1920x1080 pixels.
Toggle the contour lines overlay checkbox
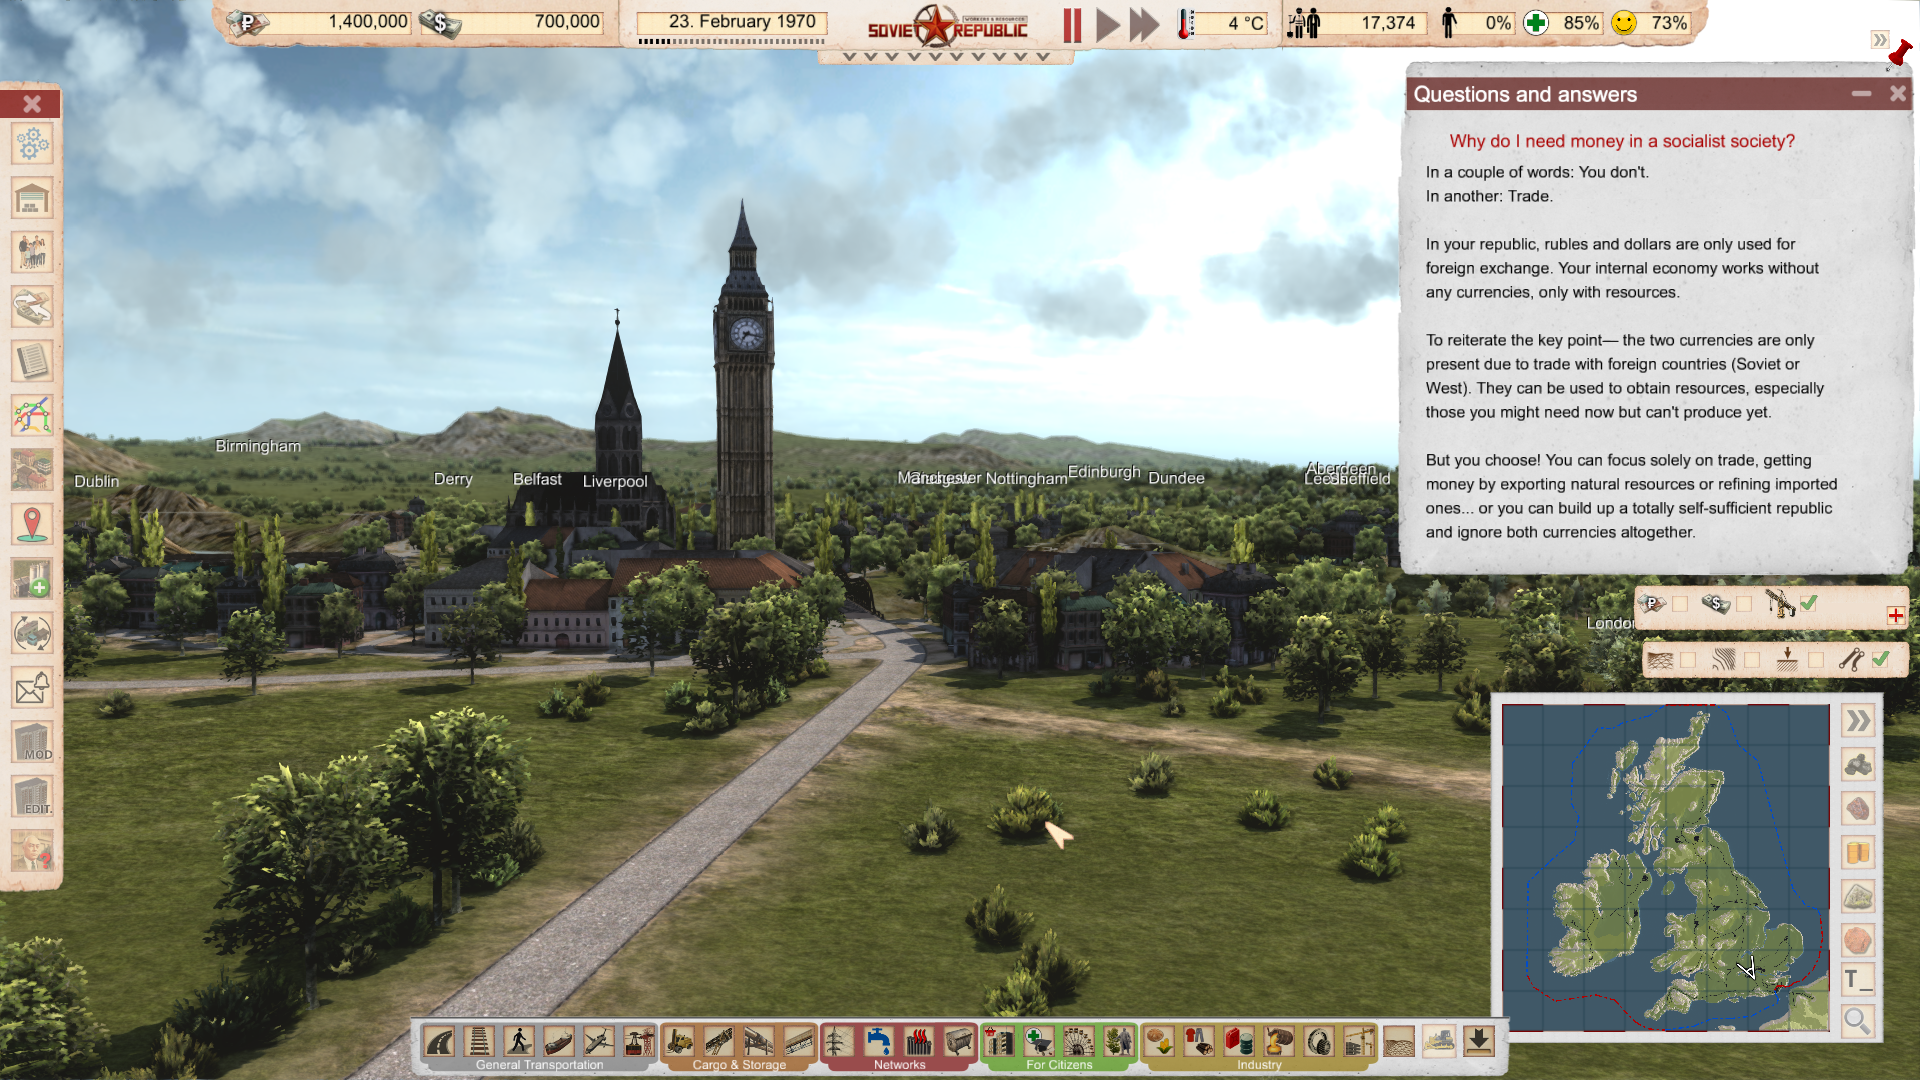pos(1752,660)
